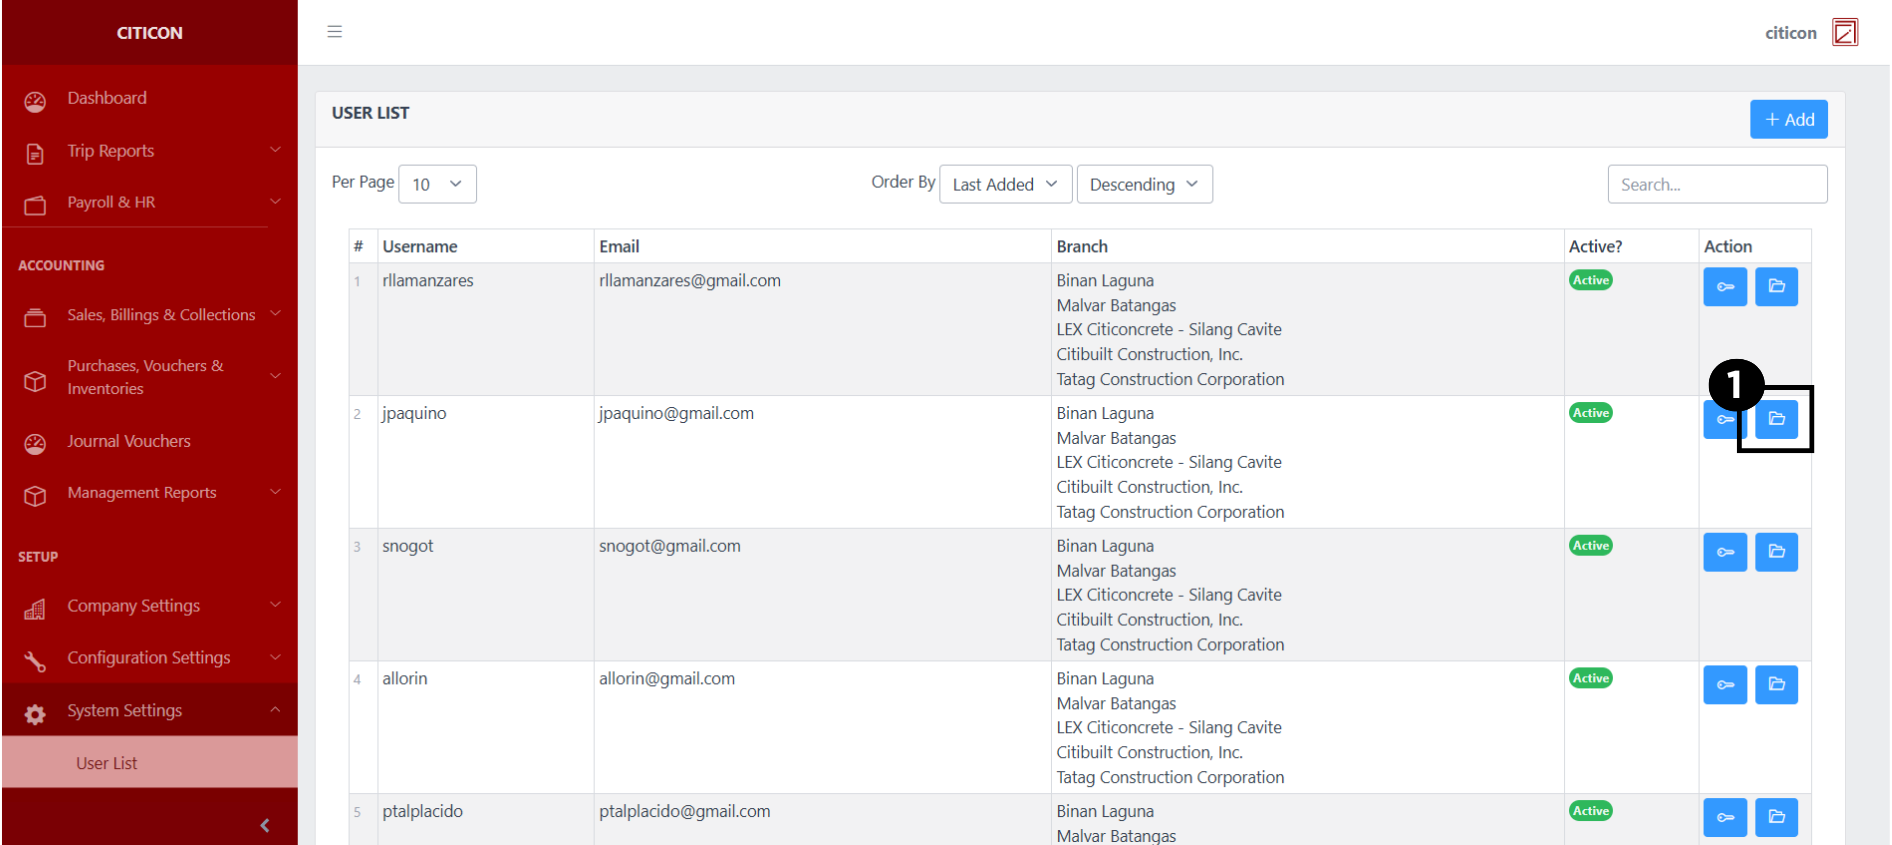Click the Add user button

pos(1788,119)
